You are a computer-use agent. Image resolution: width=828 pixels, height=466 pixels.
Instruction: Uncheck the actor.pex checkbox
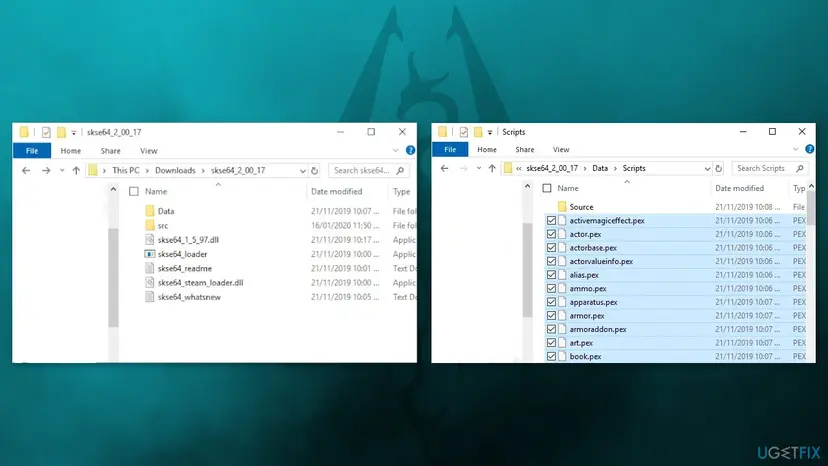(551, 234)
